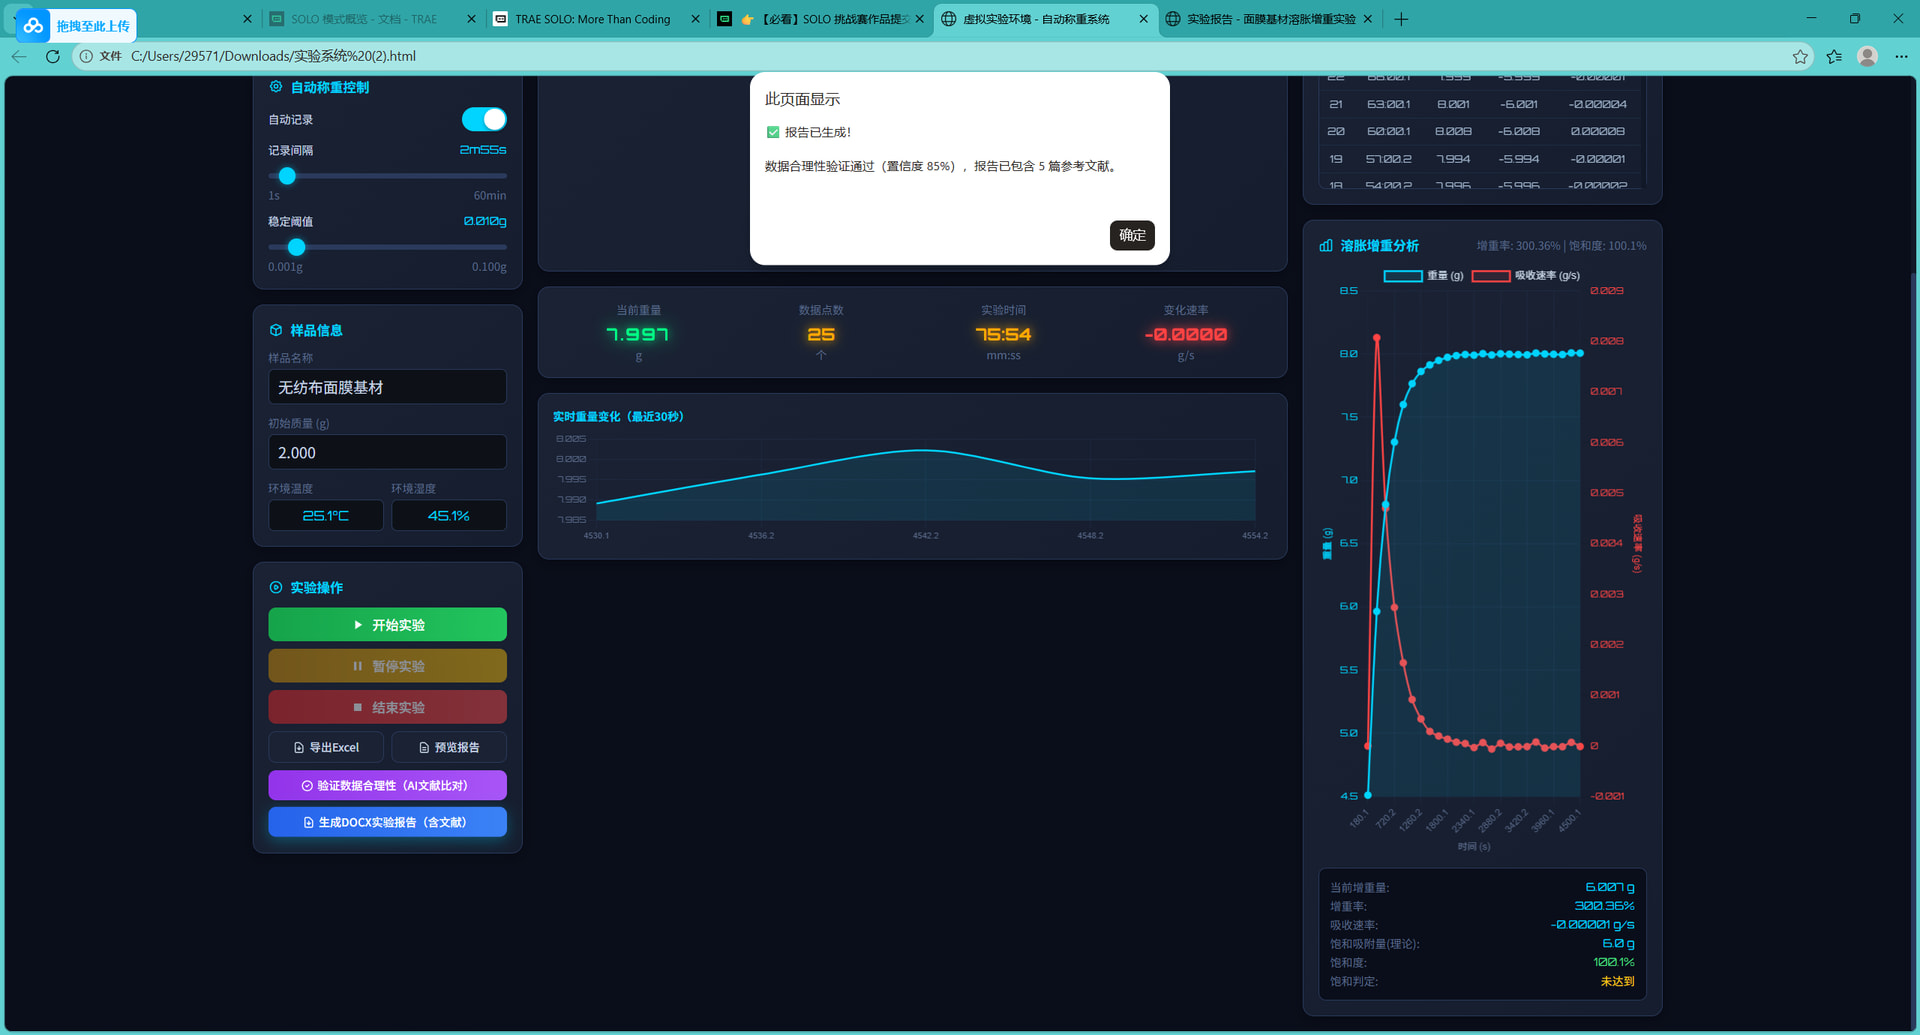Switch to the TRAE SOLO: More Than Coding tab
Screen dimensions: 1920x1035
tap(592, 19)
